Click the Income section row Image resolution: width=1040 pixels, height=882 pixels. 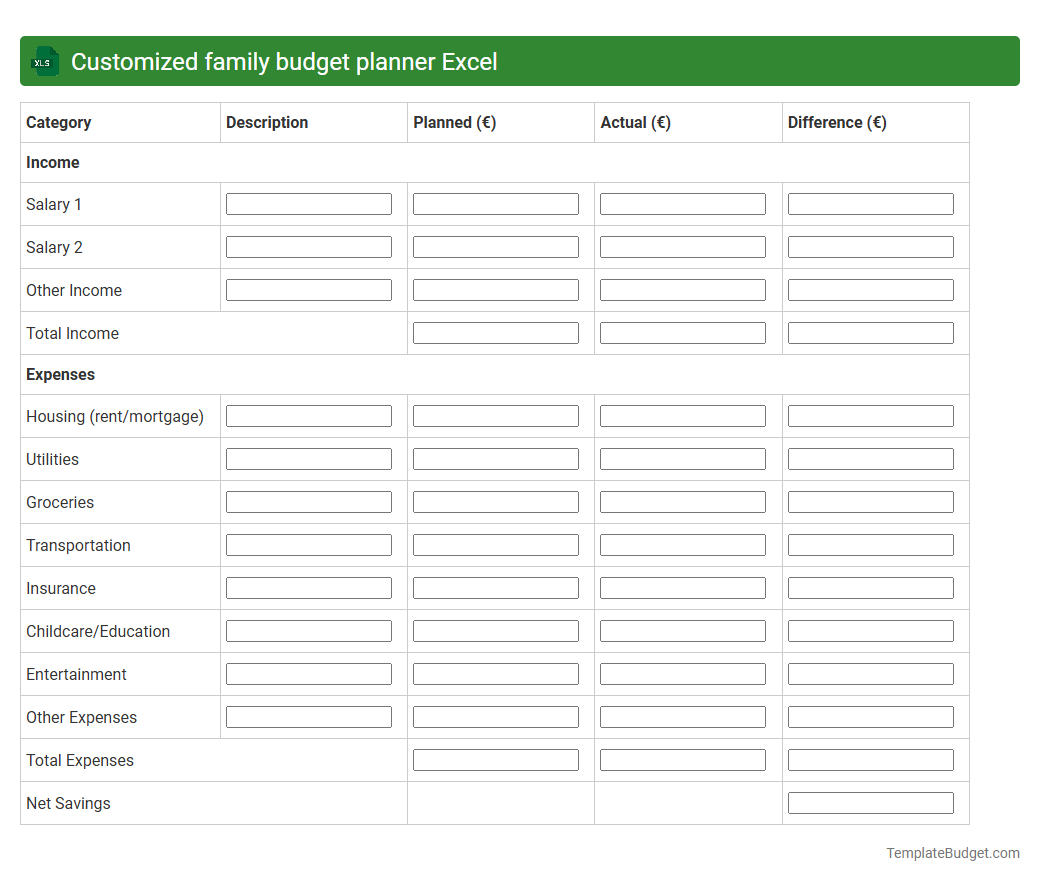tap(53, 162)
